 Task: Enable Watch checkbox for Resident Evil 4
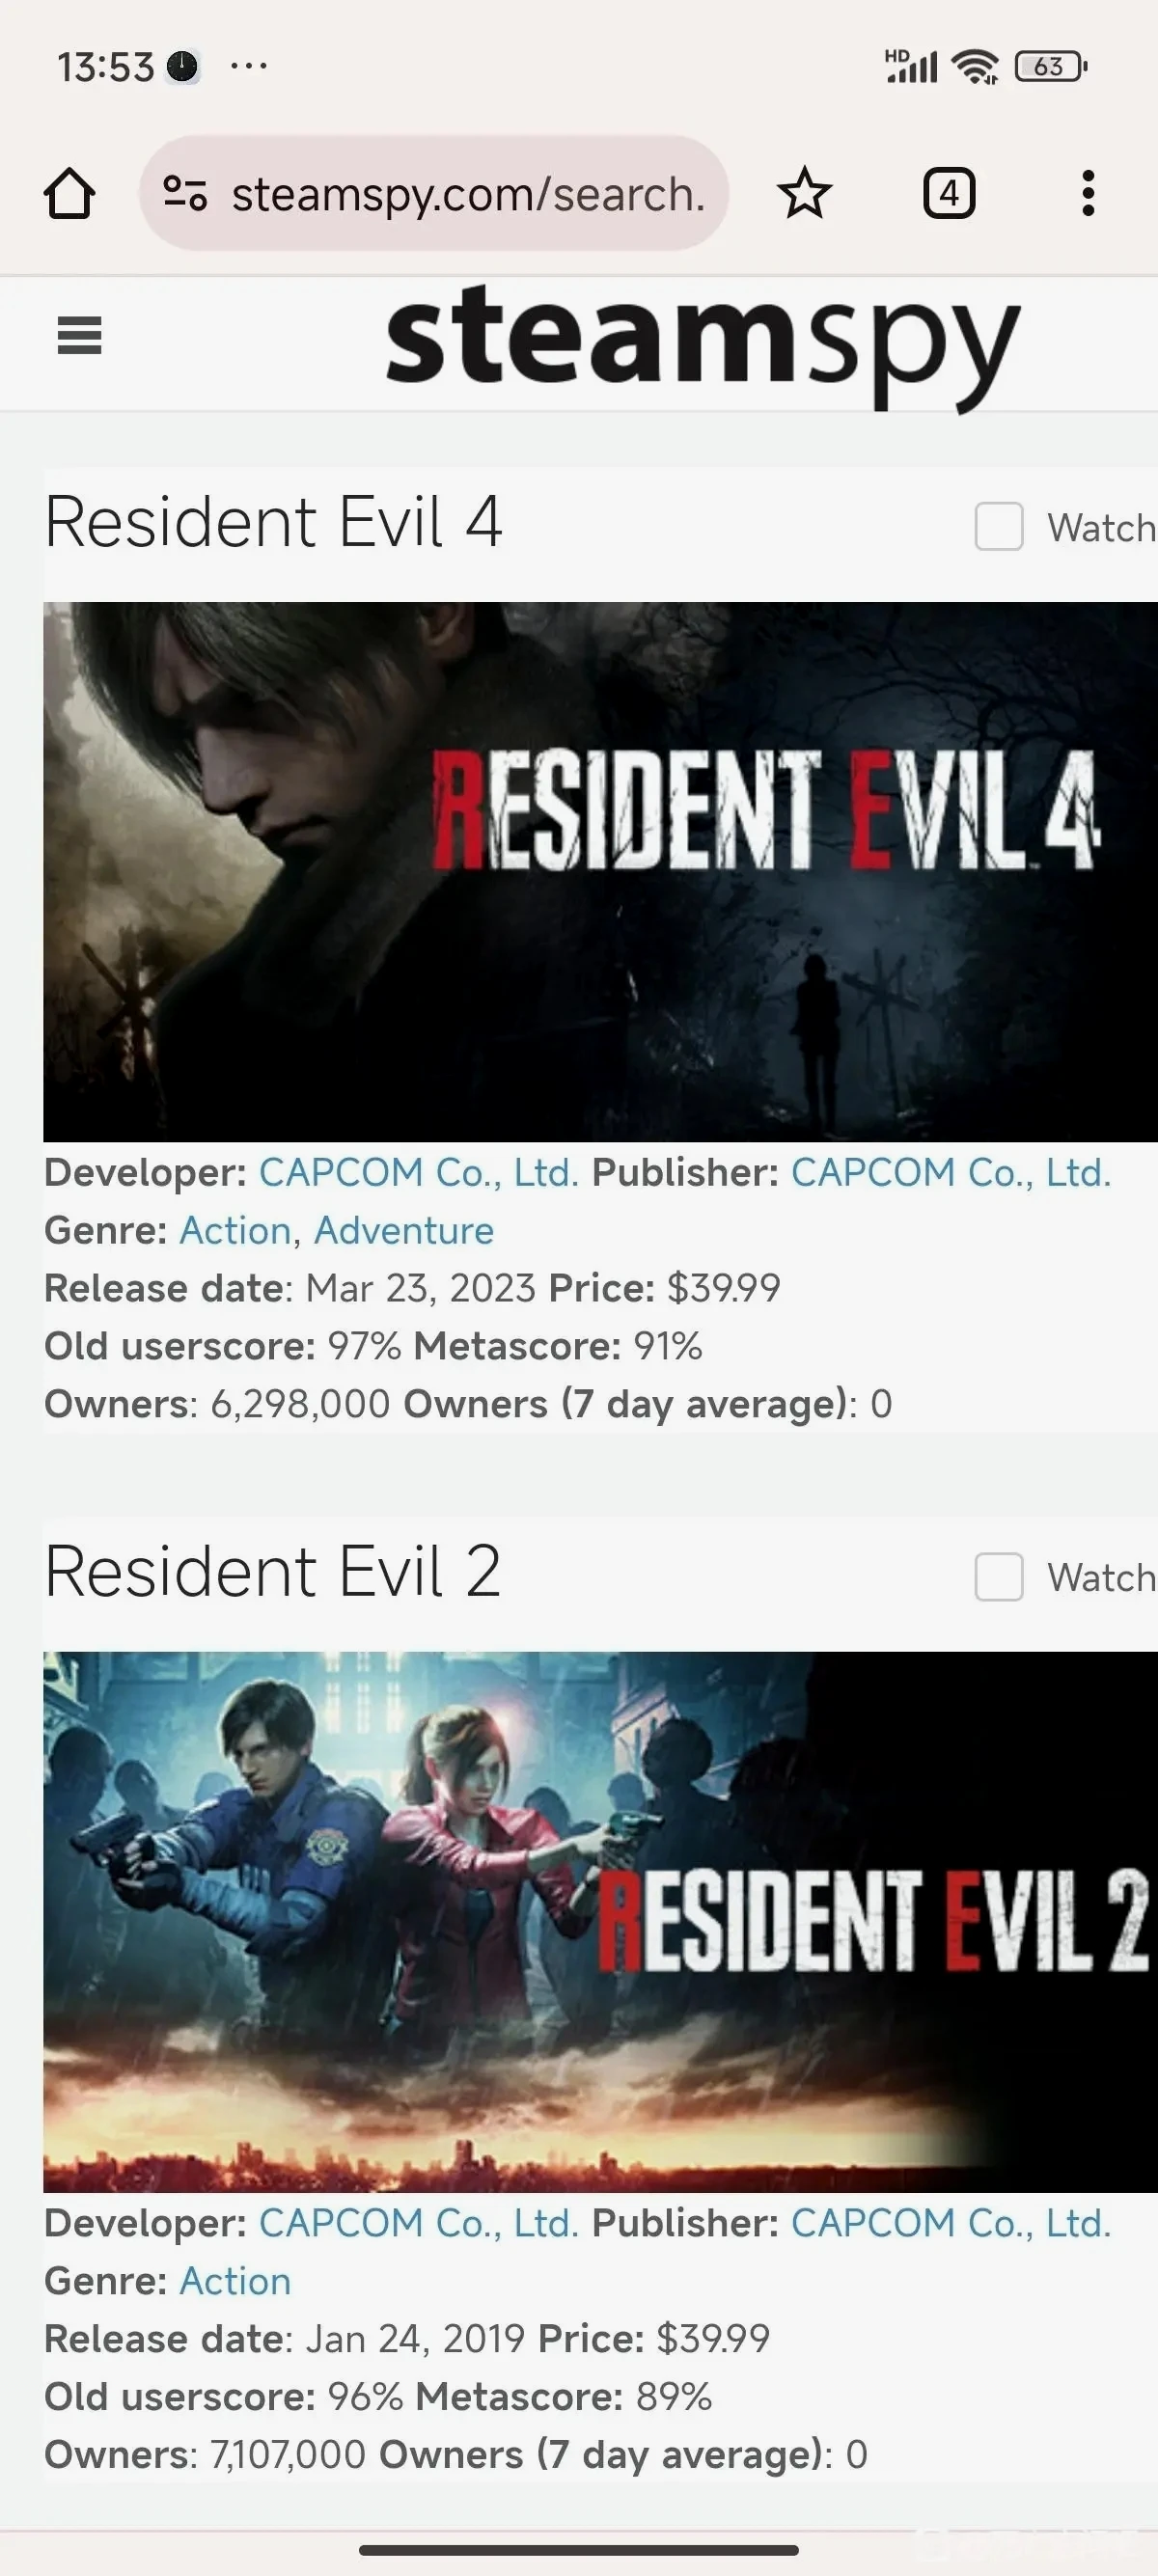[999, 526]
